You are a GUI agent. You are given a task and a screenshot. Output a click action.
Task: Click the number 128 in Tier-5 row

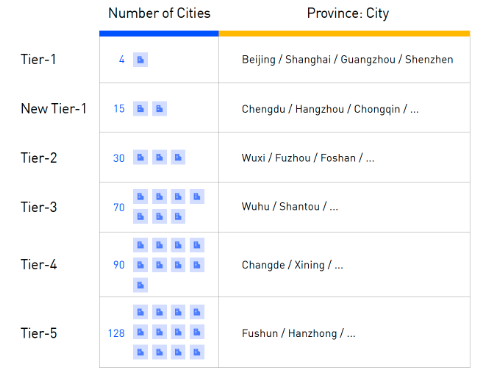[116, 333]
